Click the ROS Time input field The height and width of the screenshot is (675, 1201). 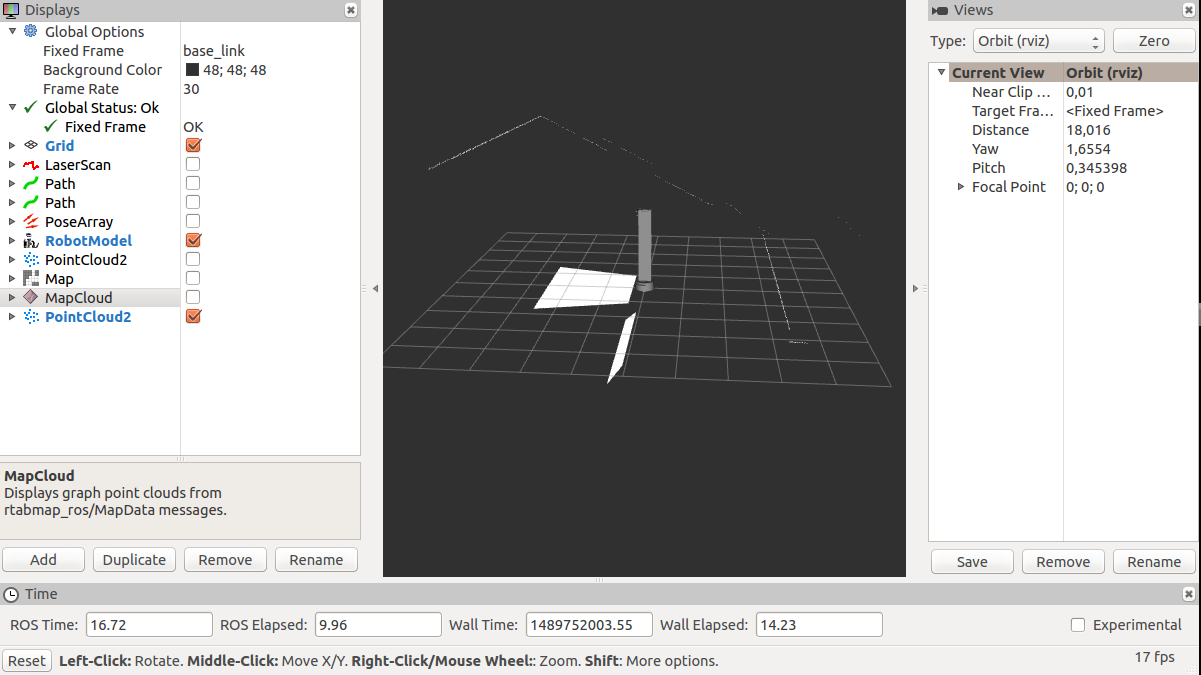[x=148, y=625]
